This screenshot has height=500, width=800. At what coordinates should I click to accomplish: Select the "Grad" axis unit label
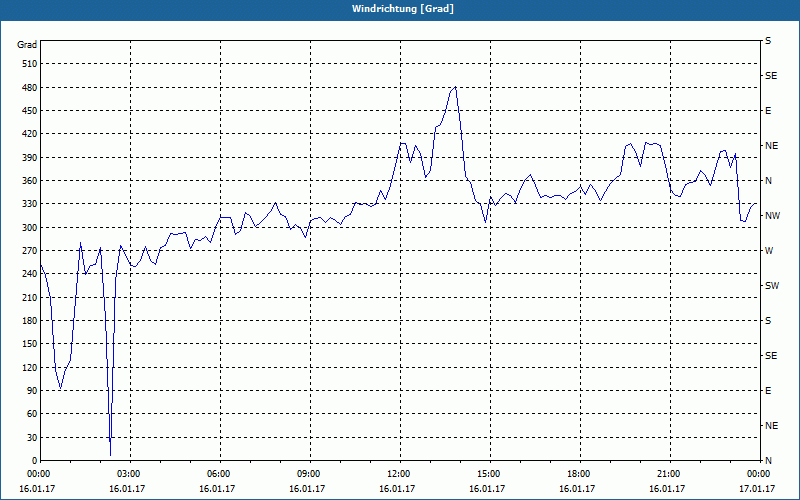(x=27, y=45)
